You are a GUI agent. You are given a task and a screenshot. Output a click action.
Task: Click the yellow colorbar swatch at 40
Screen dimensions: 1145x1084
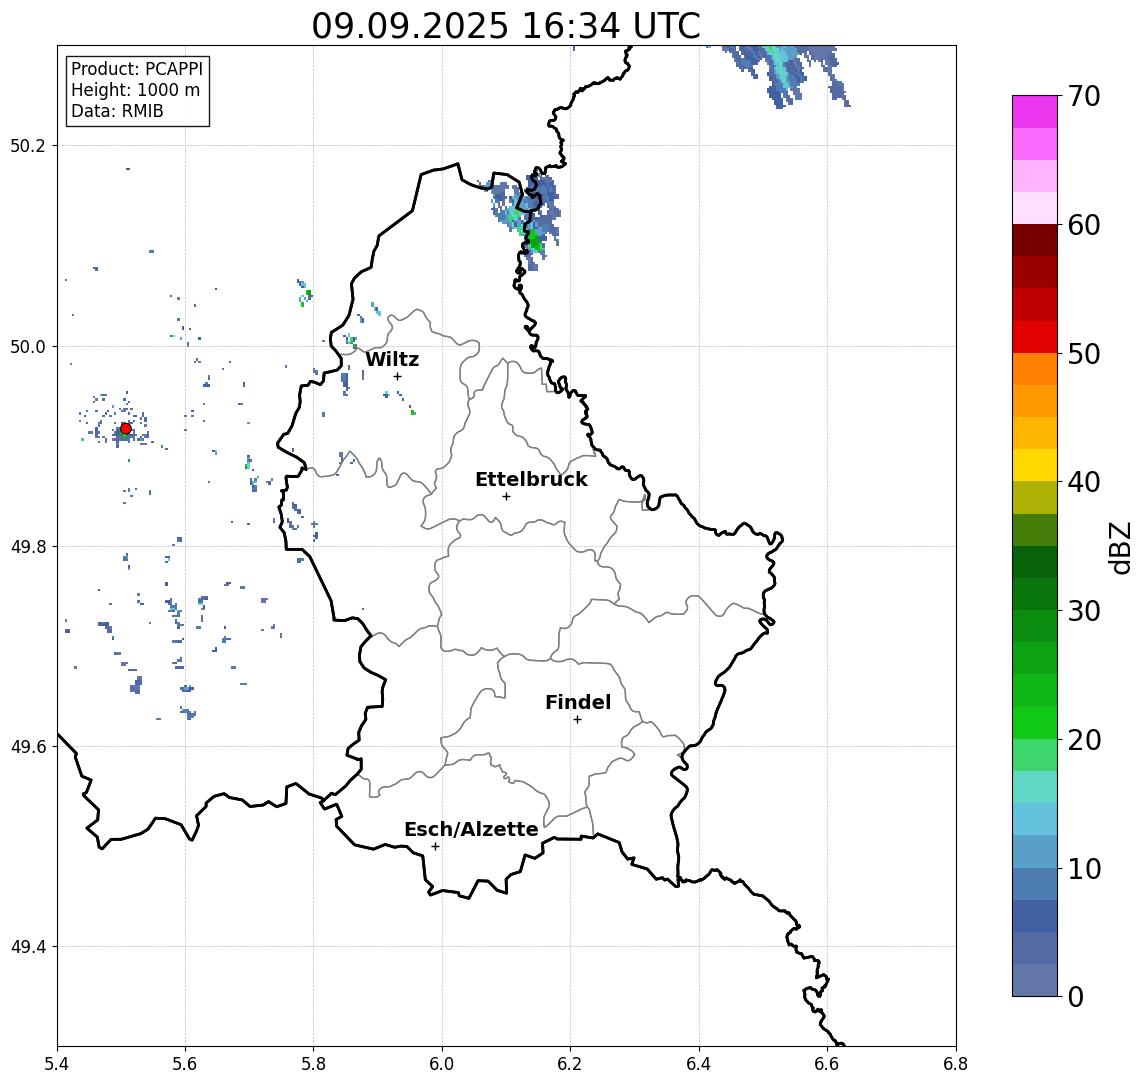coord(1035,465)
